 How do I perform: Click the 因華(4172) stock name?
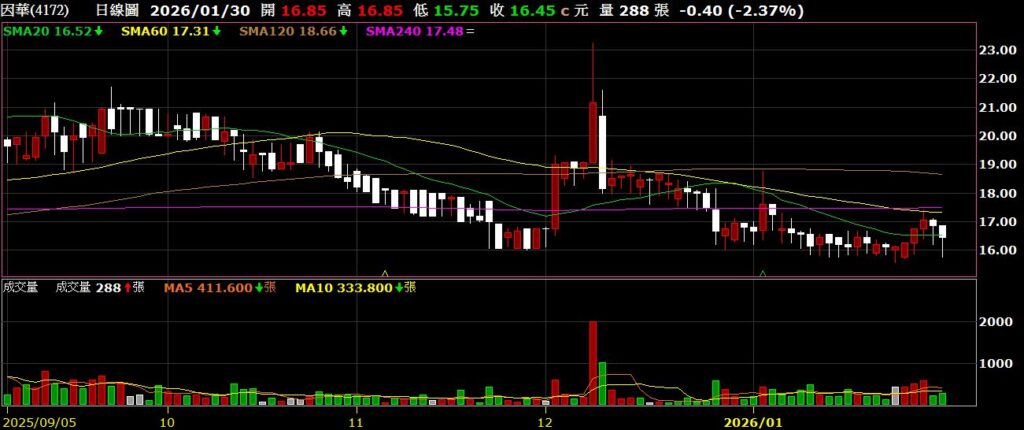[x=37, y=11]
